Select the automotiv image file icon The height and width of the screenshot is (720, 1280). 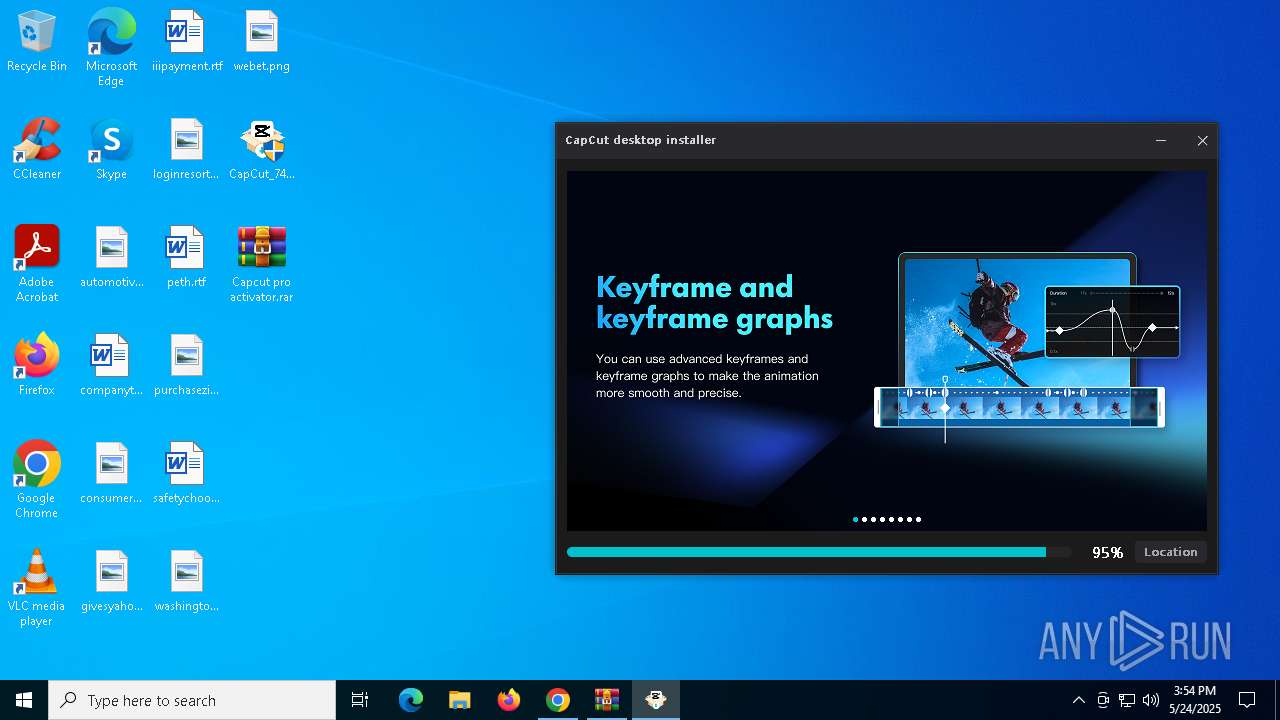pyautogui.click(x=111, y=257)
